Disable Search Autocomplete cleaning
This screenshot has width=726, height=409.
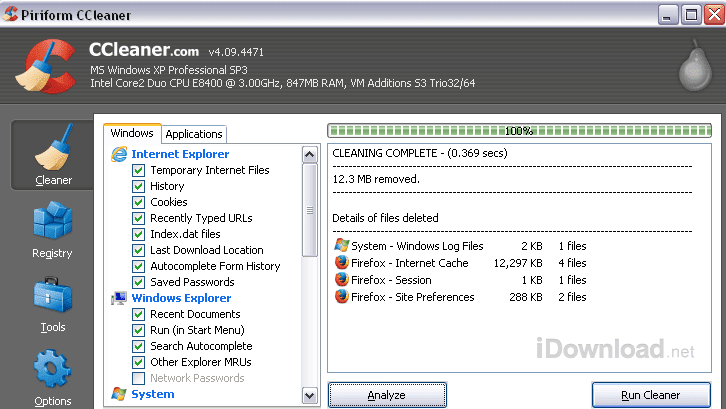point(138,346)
